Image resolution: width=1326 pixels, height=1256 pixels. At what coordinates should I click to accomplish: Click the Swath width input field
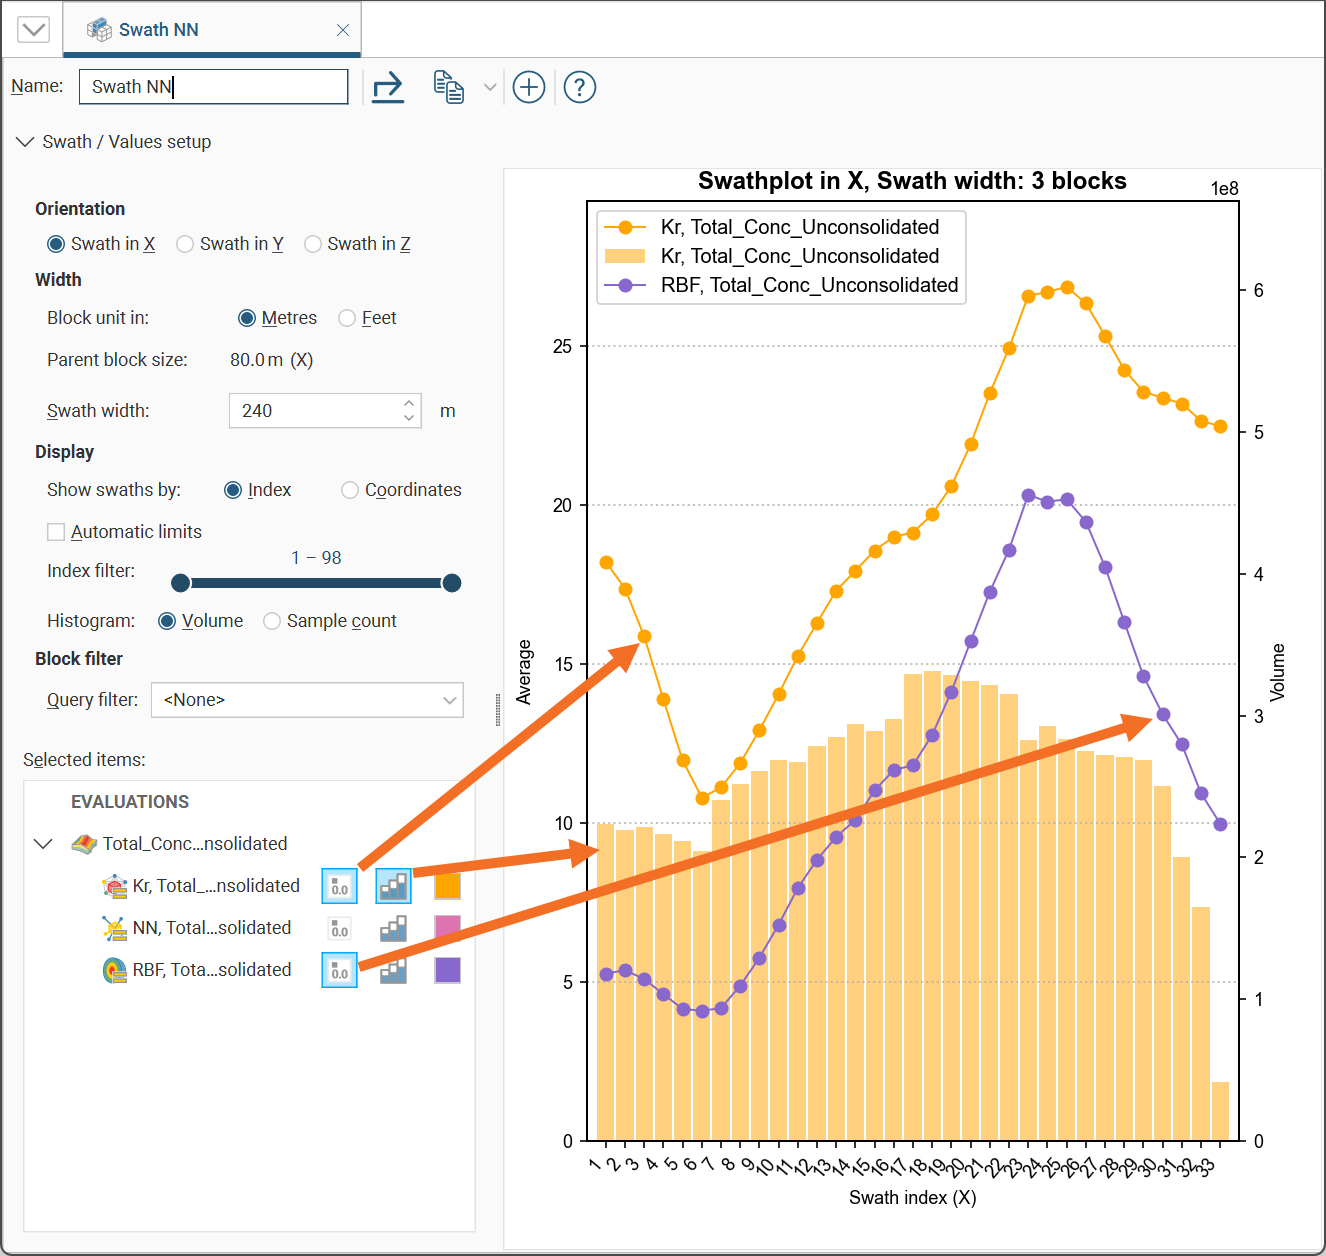[315, 411]
